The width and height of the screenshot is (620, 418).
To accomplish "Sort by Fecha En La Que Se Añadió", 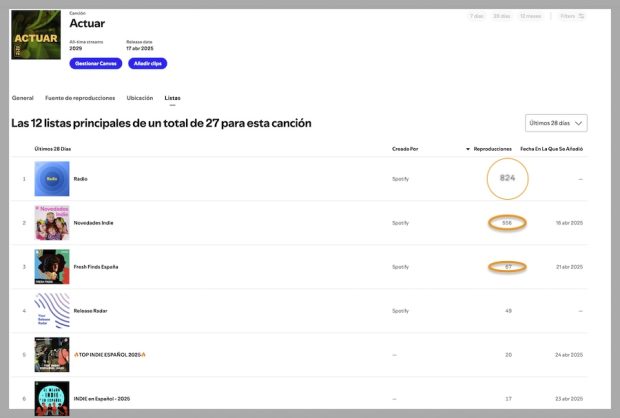I will click(551, 148).
